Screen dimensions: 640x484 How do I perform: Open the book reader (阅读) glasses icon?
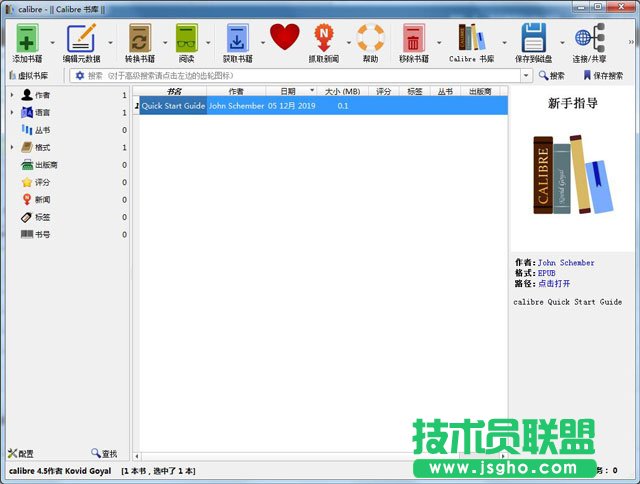click(x=186, y=39)
